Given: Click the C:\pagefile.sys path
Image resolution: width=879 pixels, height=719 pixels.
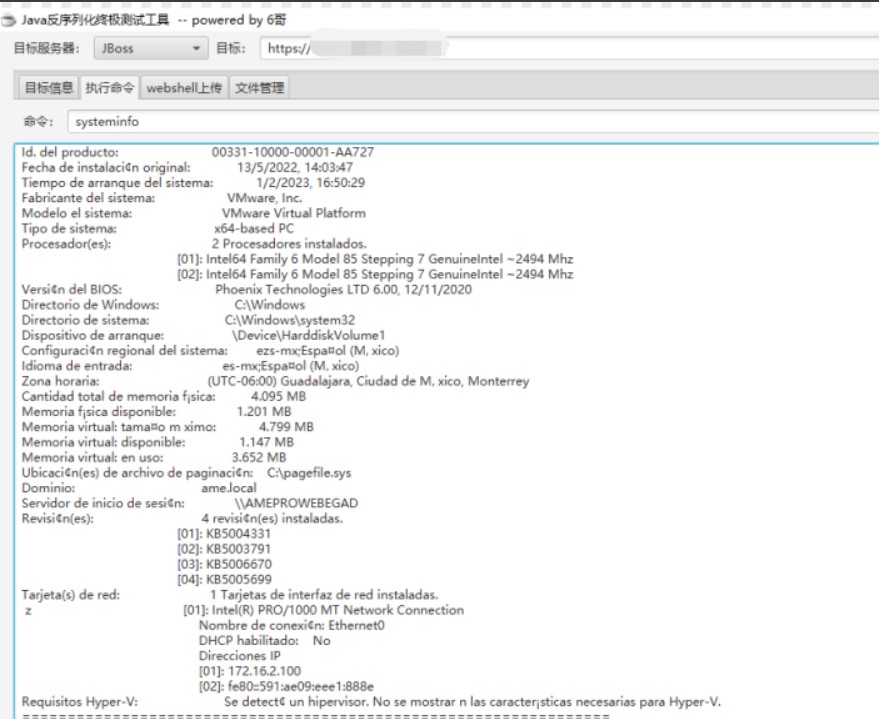Looking at the screenshot, I should [x=309, y=473].
